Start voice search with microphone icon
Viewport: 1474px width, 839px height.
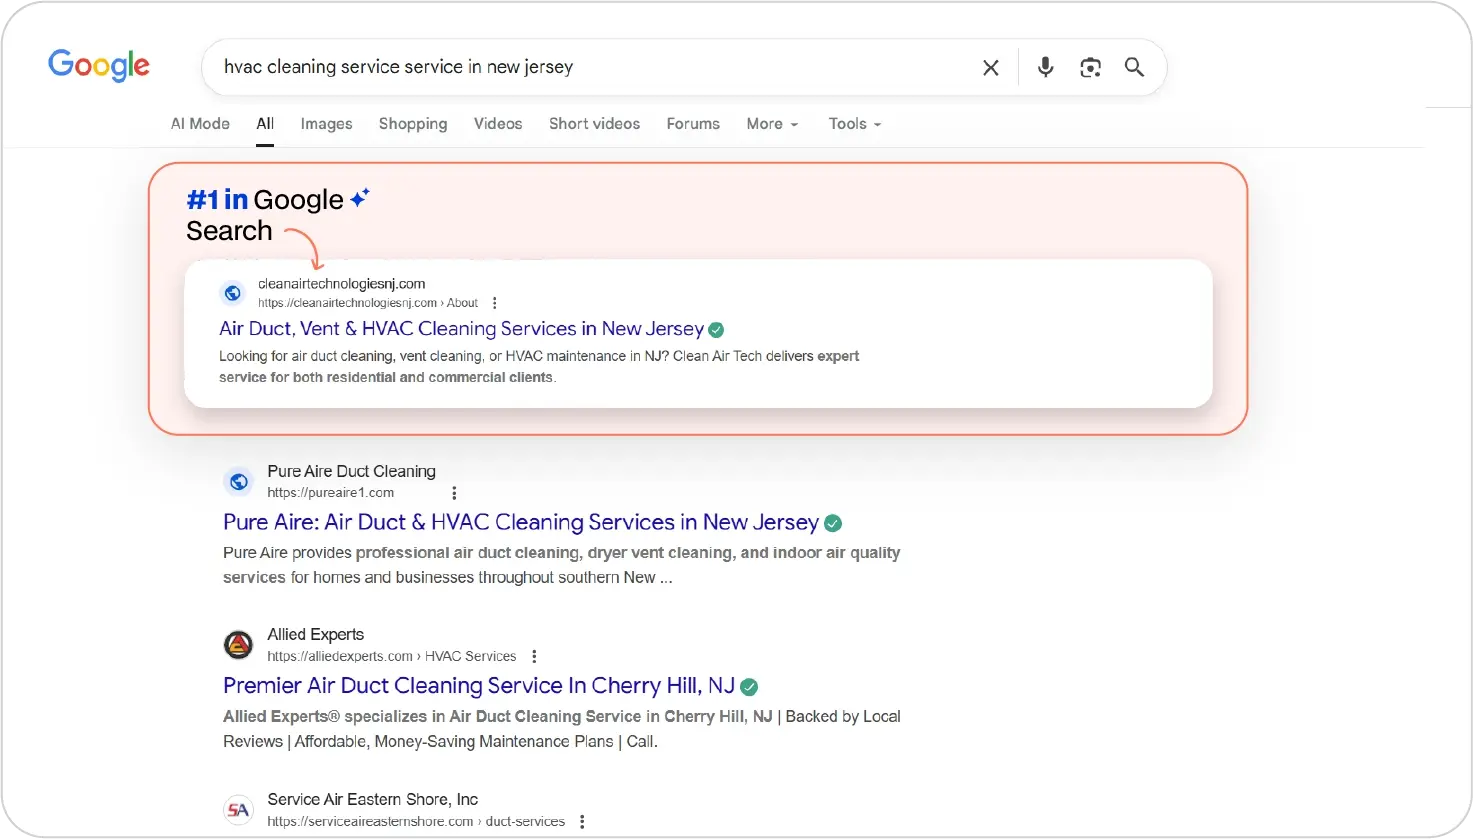[x=1045, y=67]
